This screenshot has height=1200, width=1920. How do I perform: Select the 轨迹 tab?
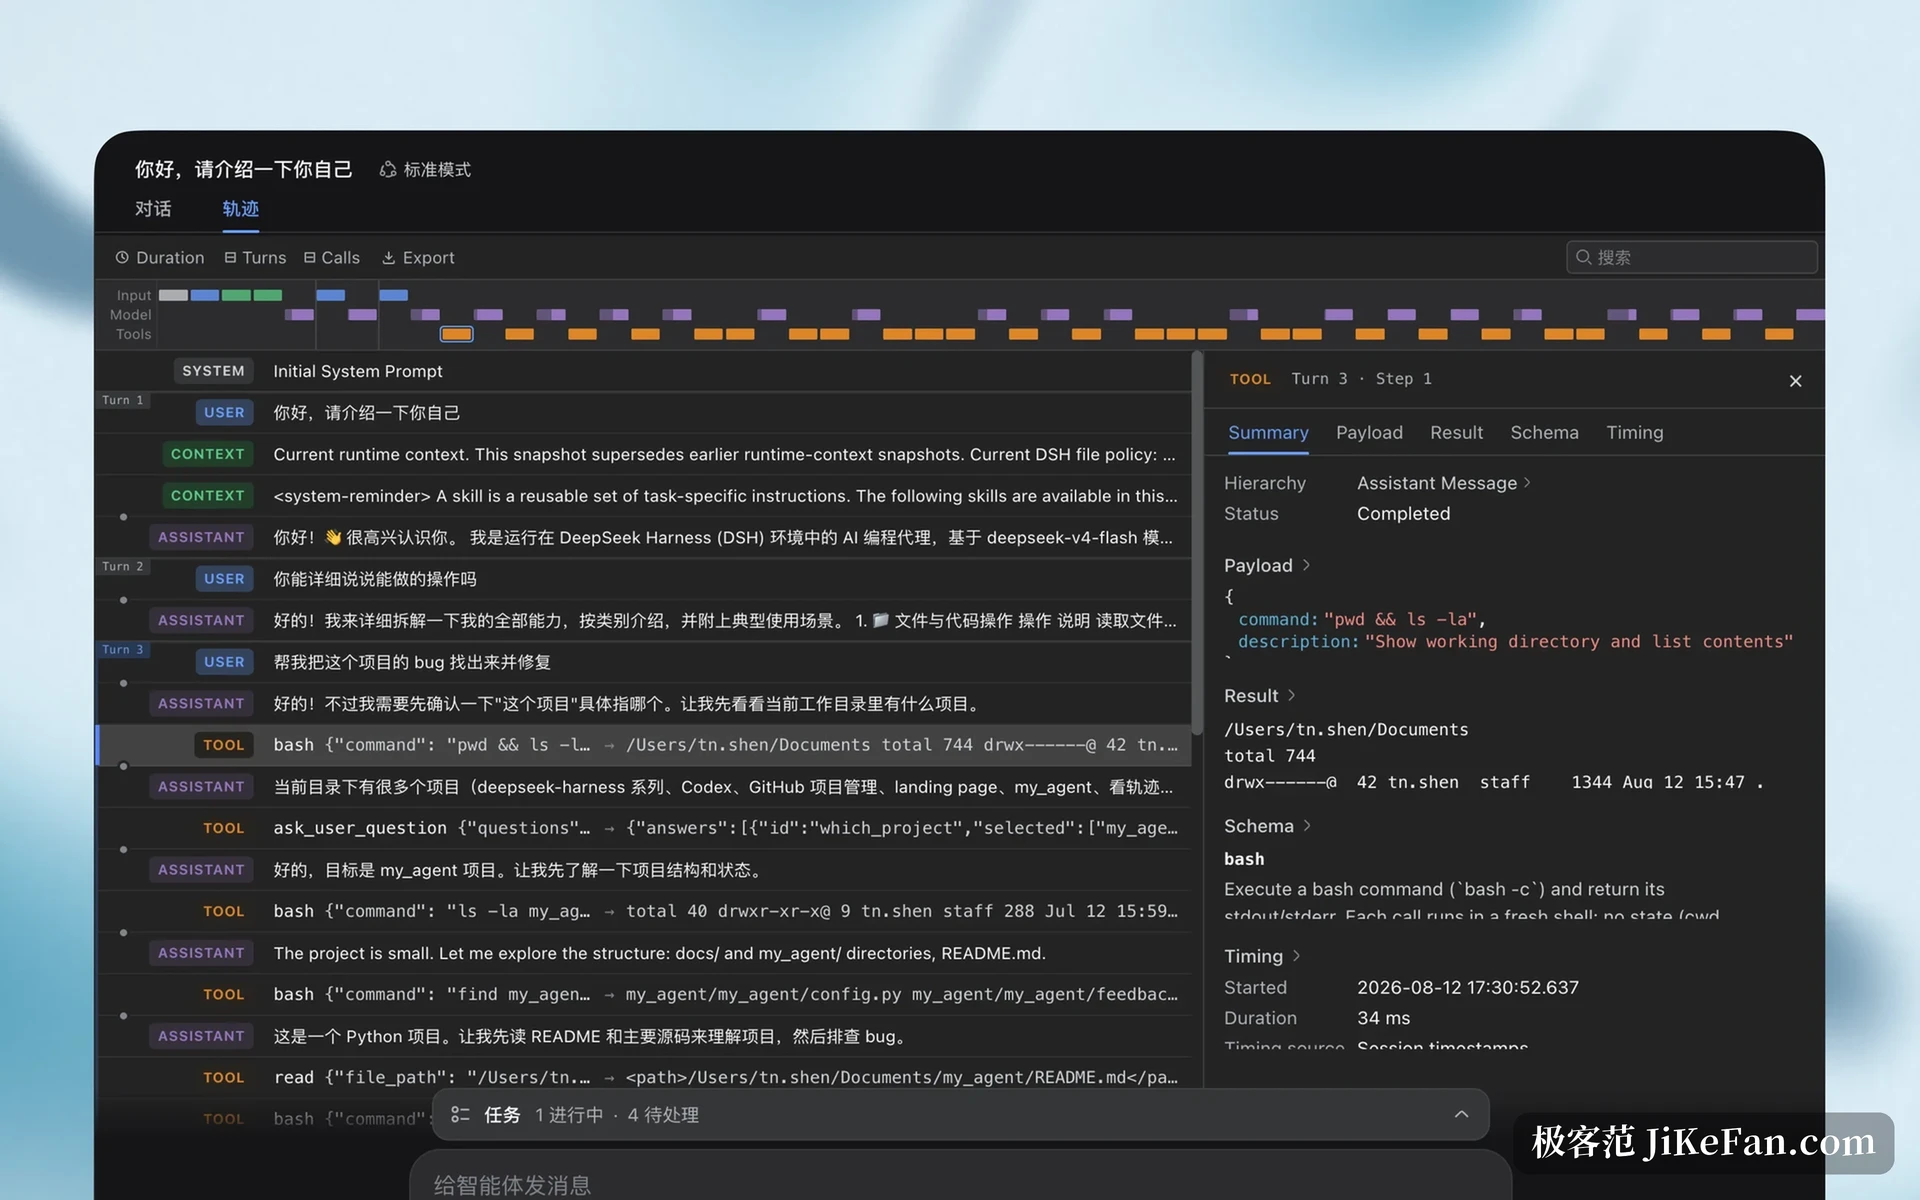[240, 208]
